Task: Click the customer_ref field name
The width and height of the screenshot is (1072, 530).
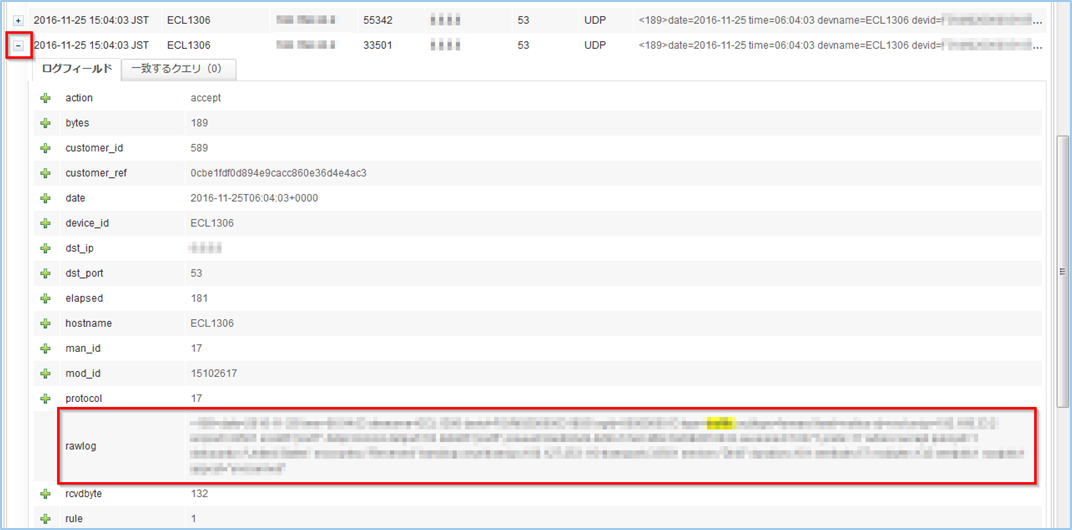Action: (96, 173)
